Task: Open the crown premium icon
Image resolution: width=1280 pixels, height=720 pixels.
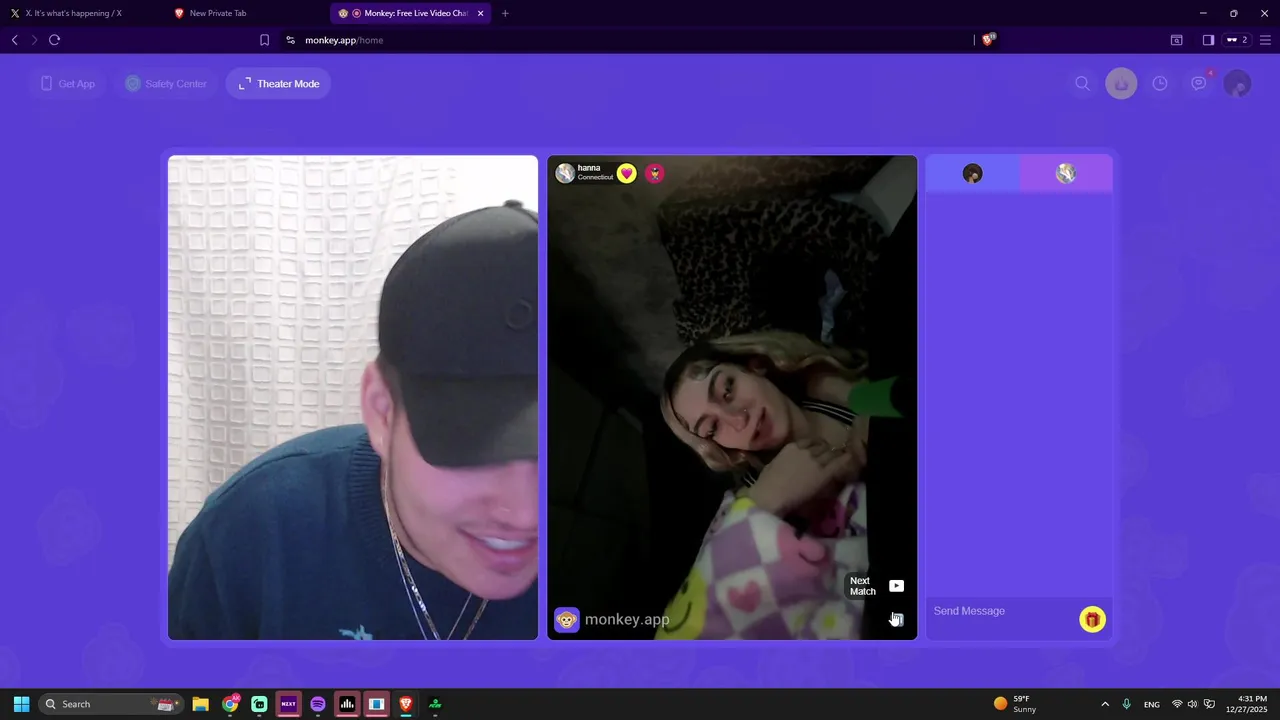Action: coord(1121,84)
